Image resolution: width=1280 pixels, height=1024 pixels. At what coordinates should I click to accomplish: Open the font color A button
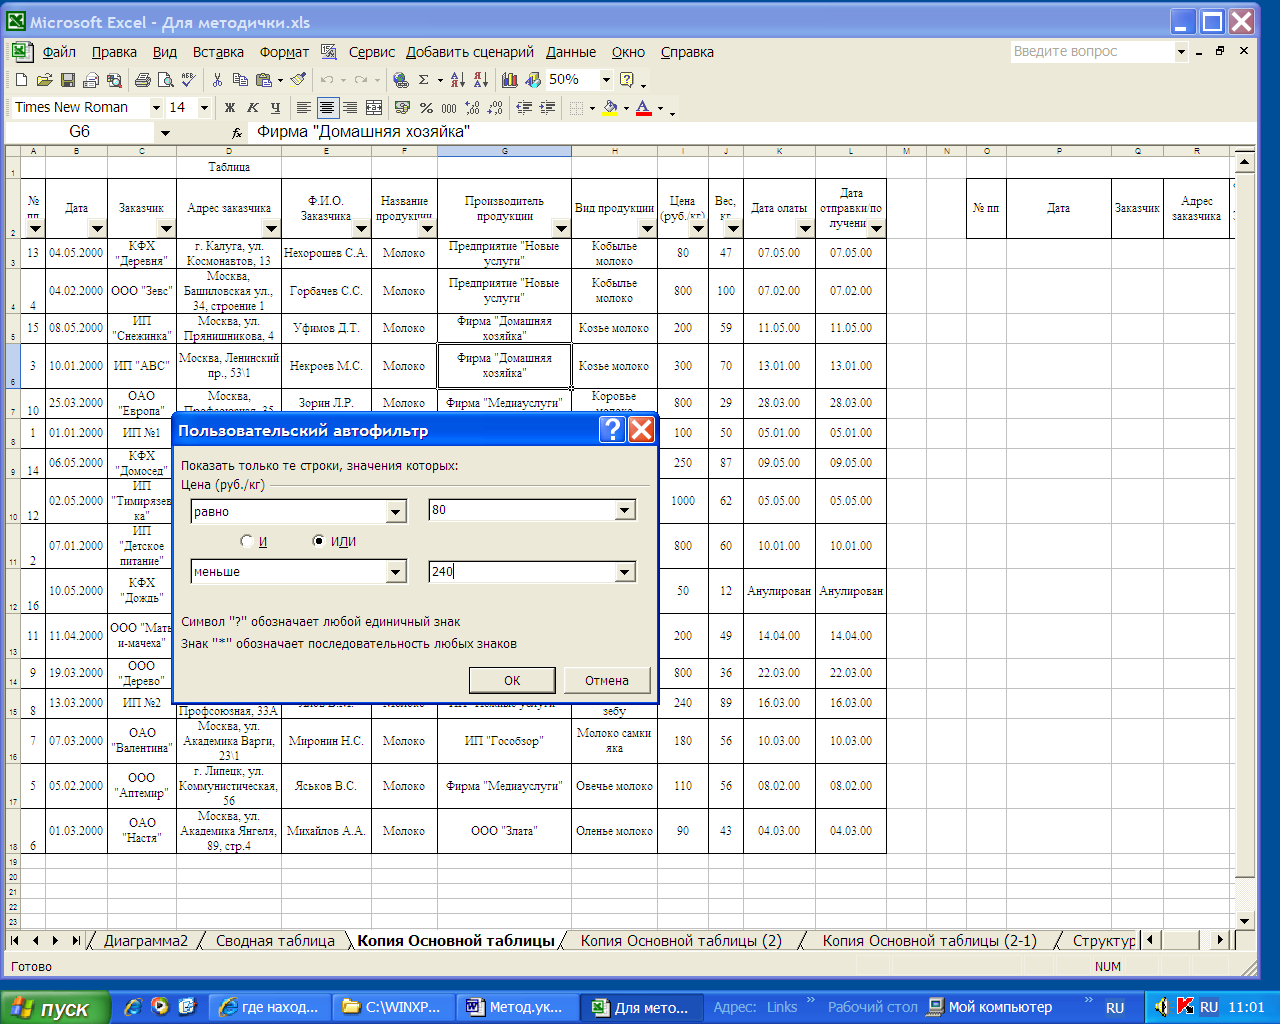(643, 107)
